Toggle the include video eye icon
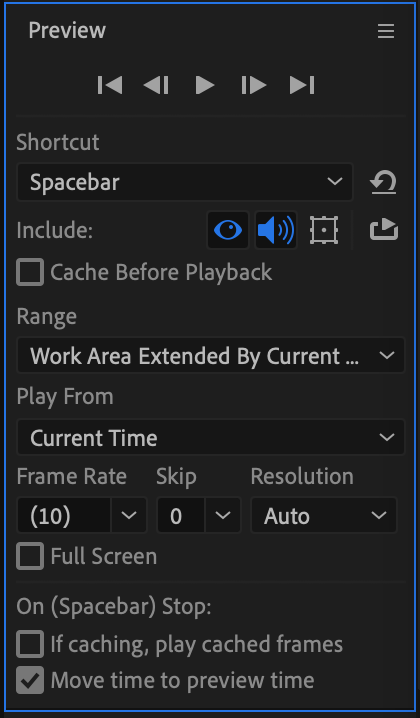This screenshot has width=420, height=718. pos(228,230)
